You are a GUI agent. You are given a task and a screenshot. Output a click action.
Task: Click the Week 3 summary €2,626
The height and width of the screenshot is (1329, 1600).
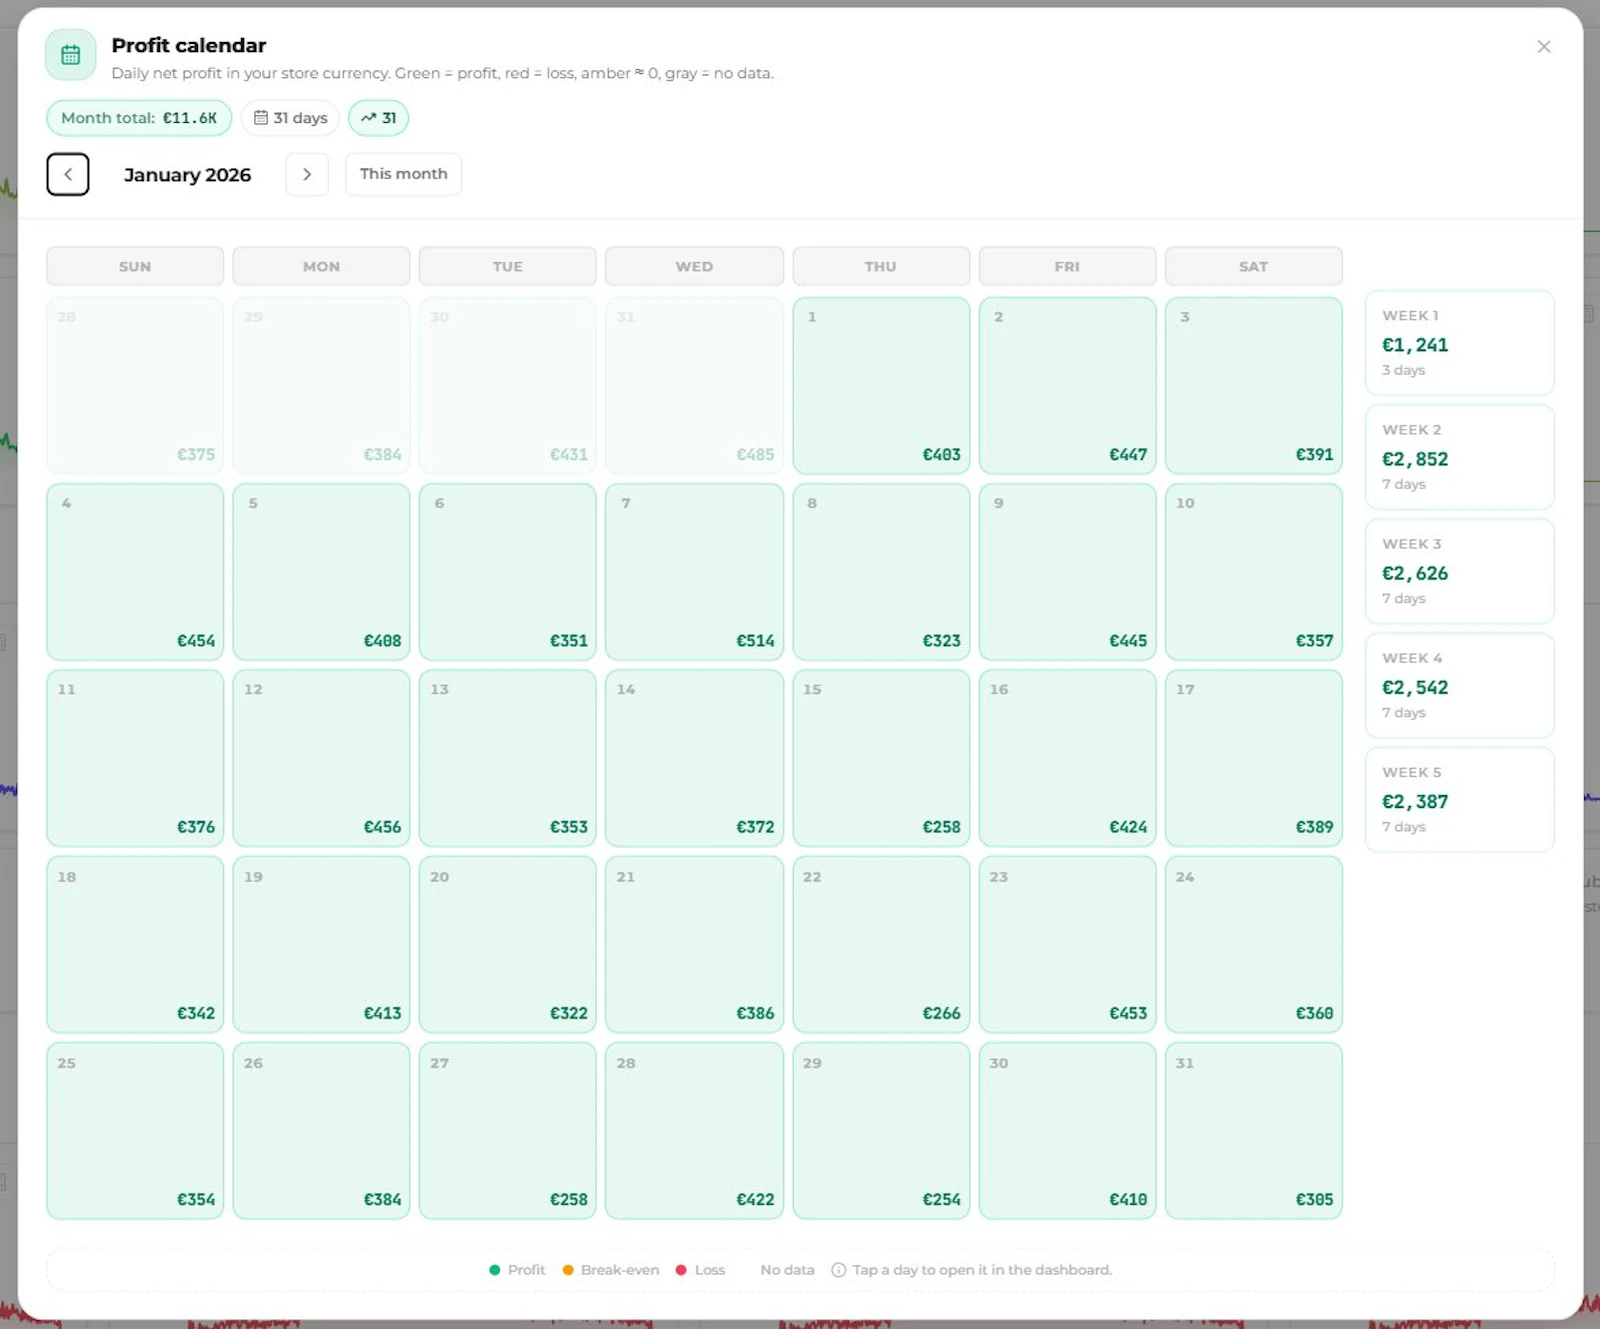click(1459, 571)
